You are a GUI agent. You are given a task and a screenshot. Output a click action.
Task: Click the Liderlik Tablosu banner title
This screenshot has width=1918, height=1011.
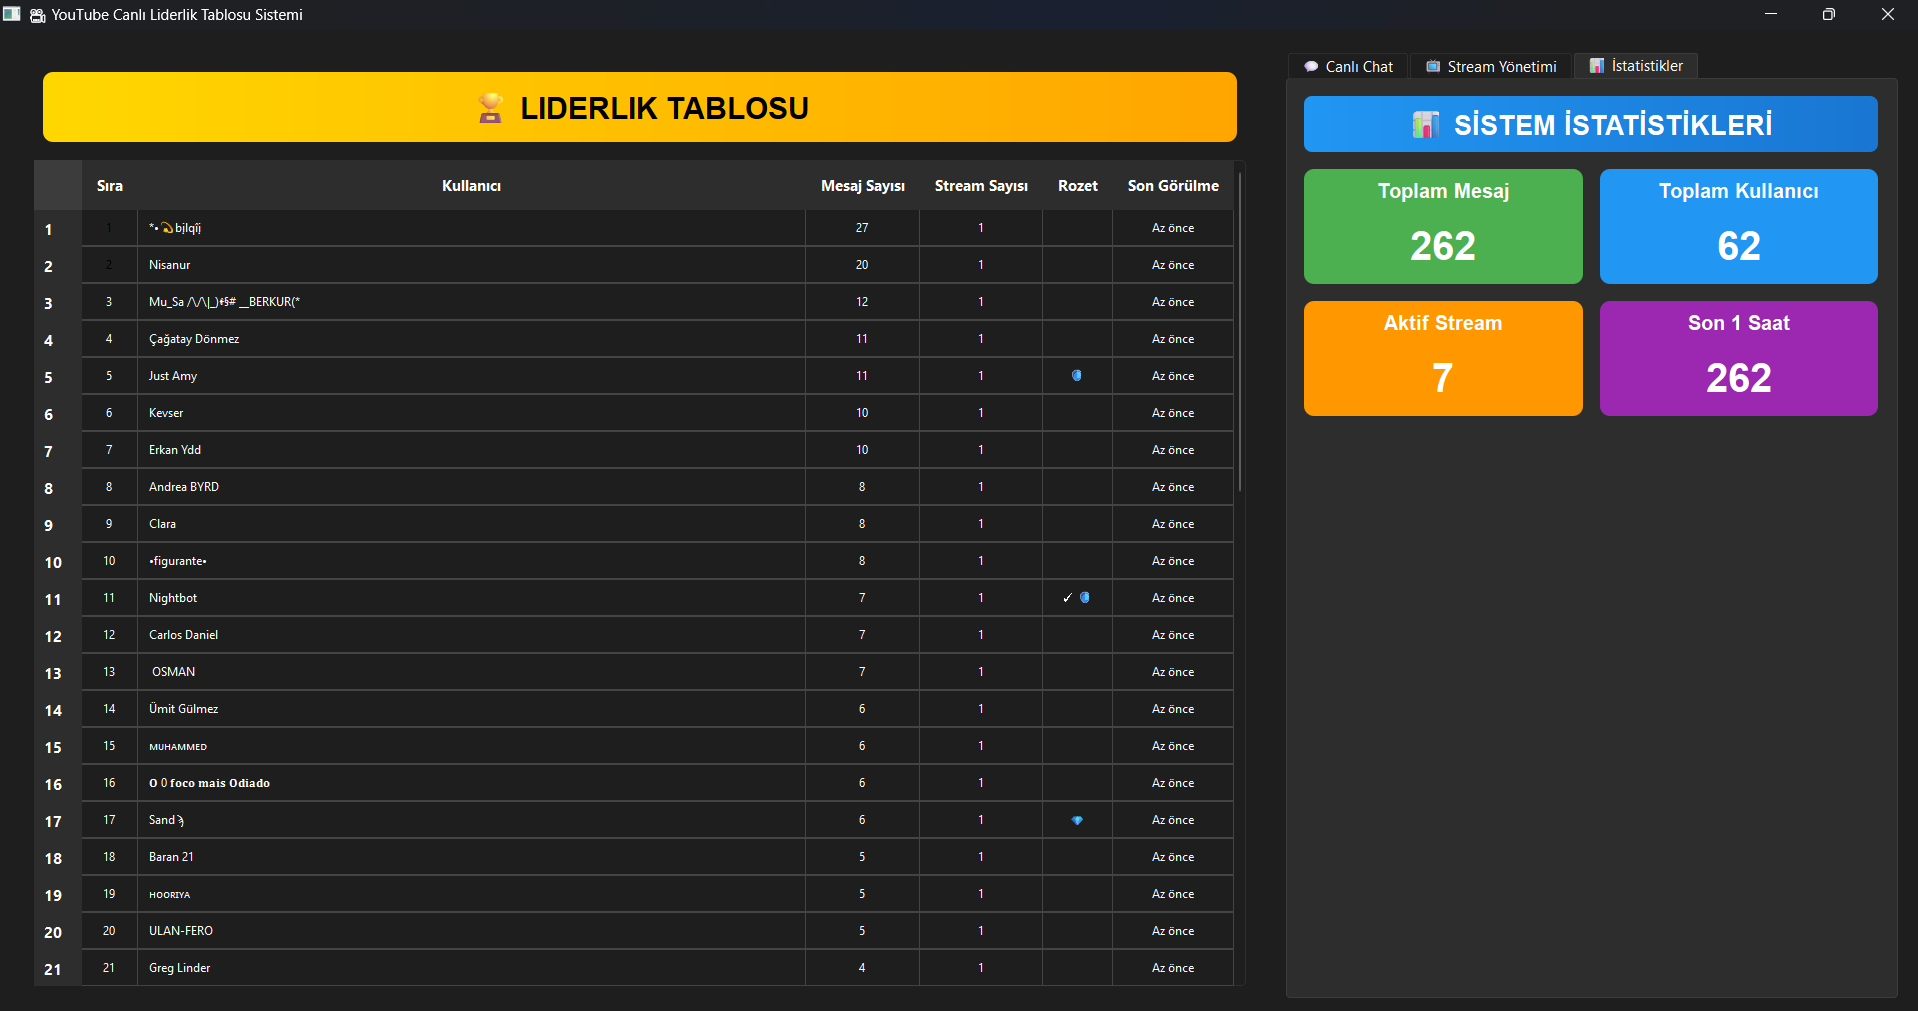(x=664, y=108)
